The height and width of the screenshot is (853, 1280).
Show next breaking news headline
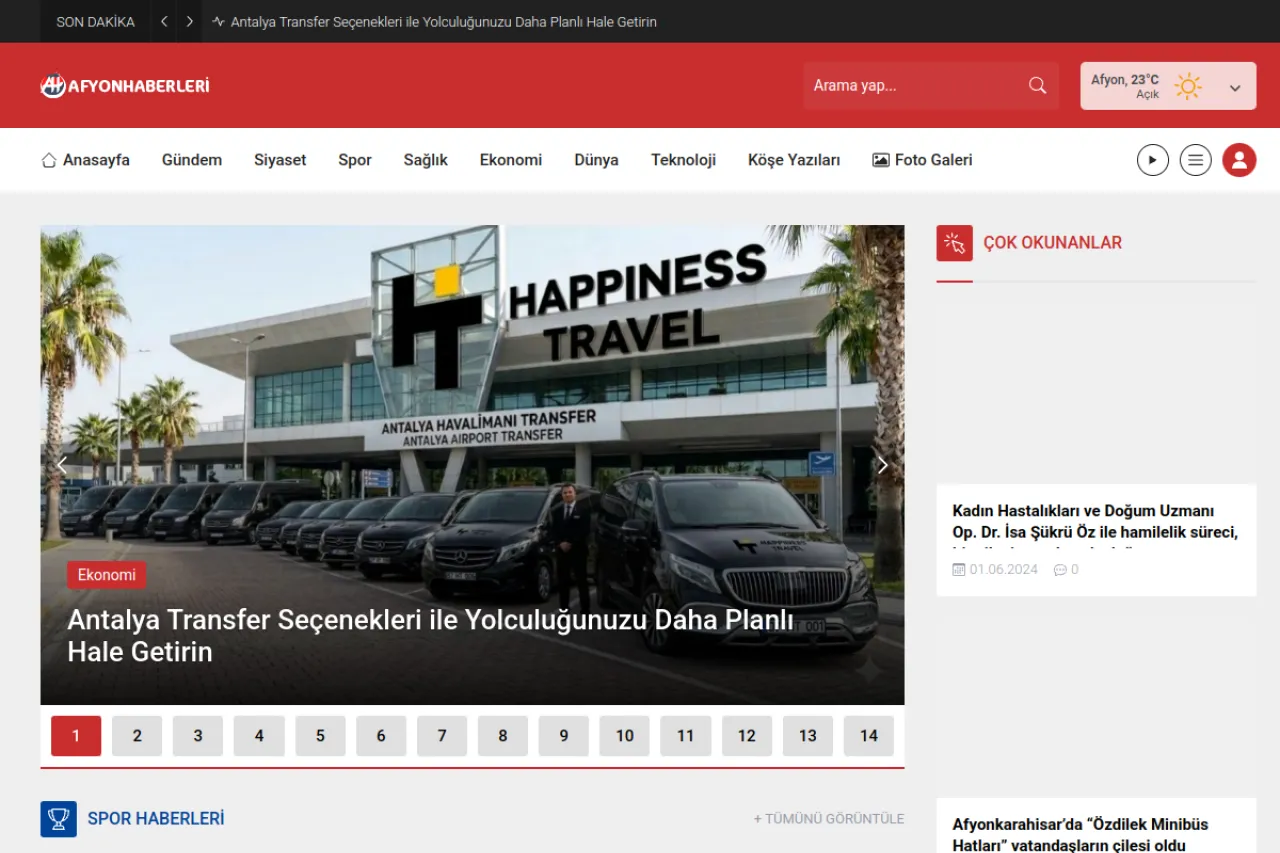[189, 21]
